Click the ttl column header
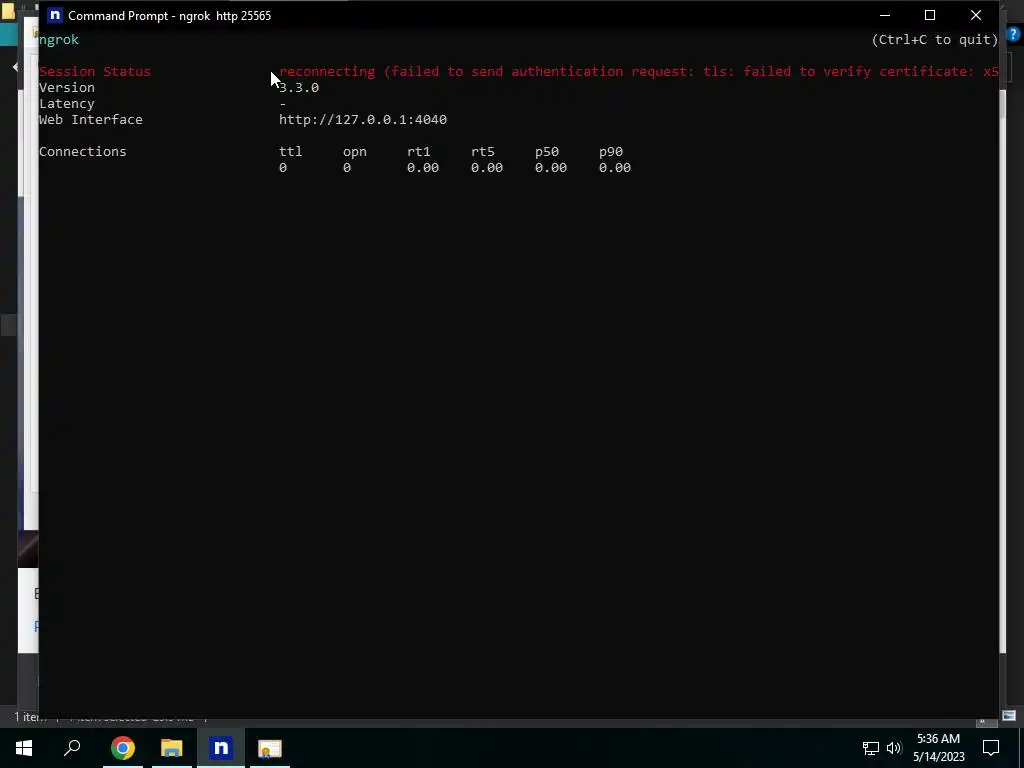The width and height of the screenshot is (1024, 768). pos(291,152)
